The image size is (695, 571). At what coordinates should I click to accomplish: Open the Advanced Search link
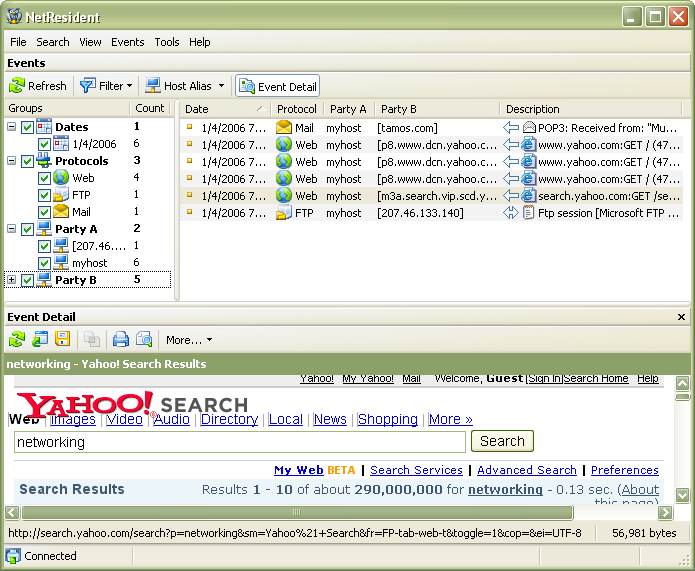(527, 470)
